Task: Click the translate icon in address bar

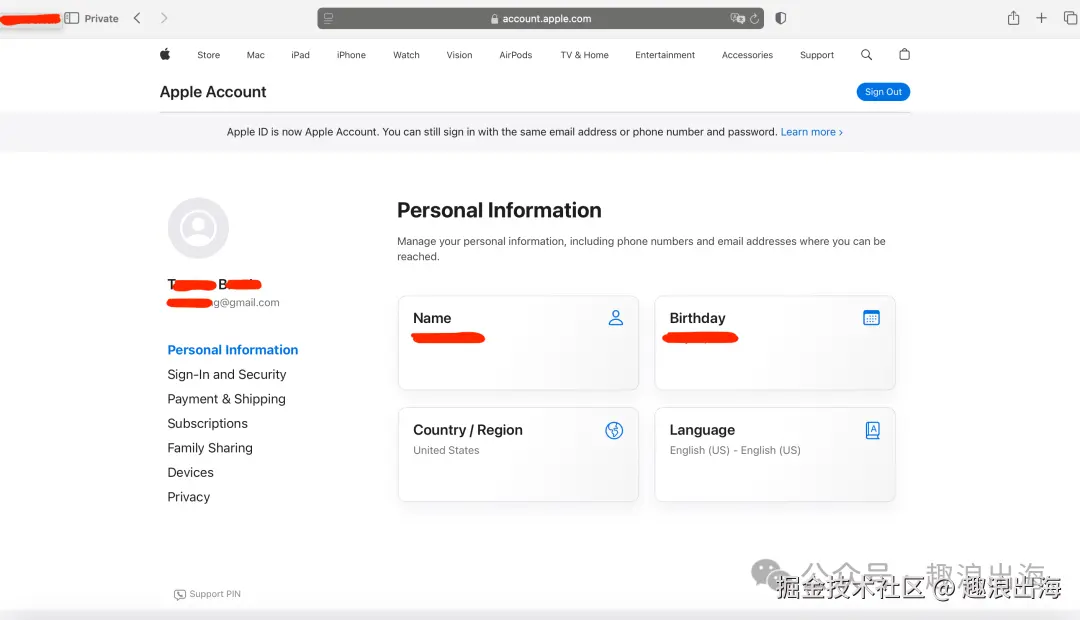Action: [x=738, y=19]
